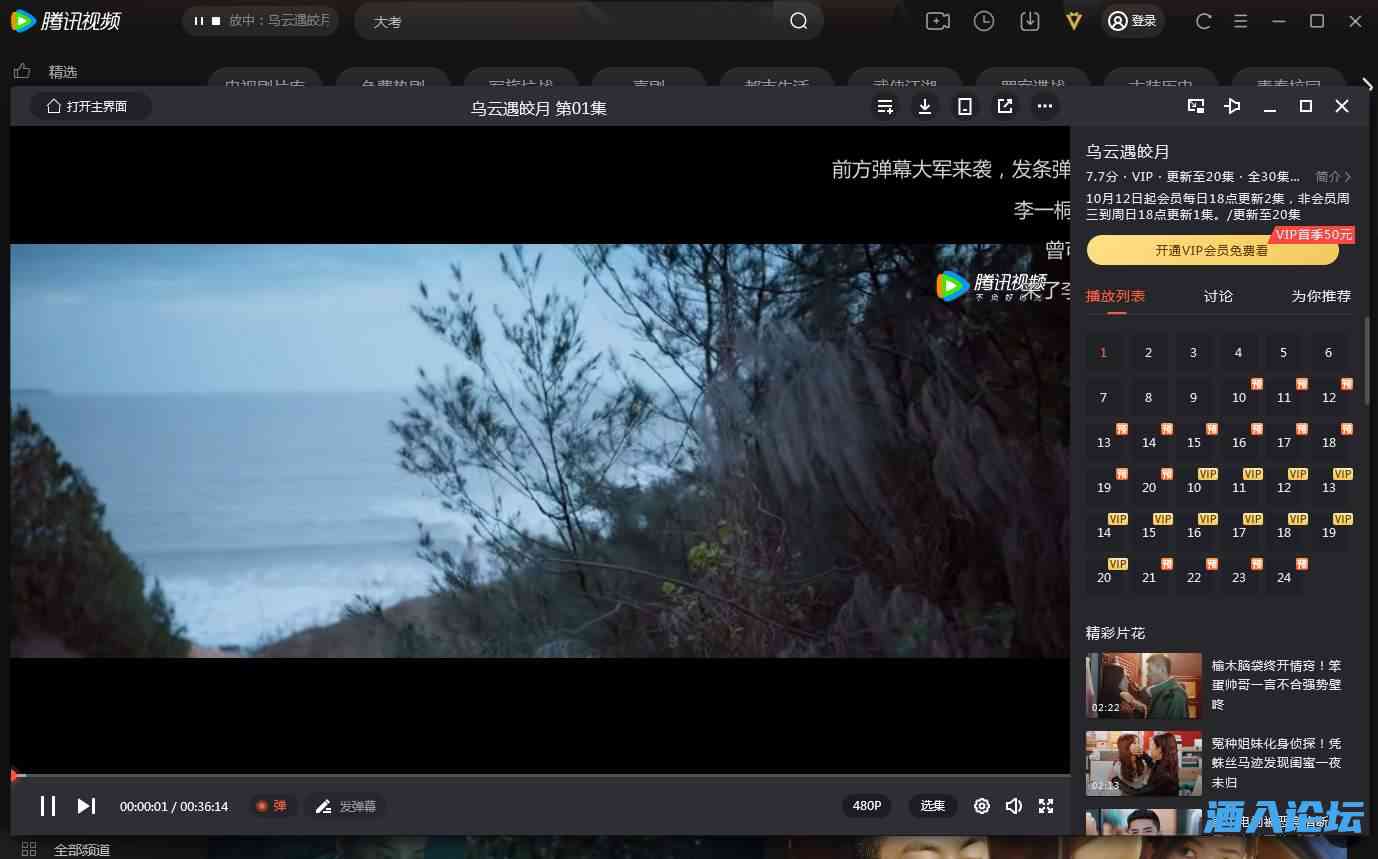The width and height of the screenshot is (1378, 859).
Task: Open the 选集 episode picker
Action: pos(932,806)
